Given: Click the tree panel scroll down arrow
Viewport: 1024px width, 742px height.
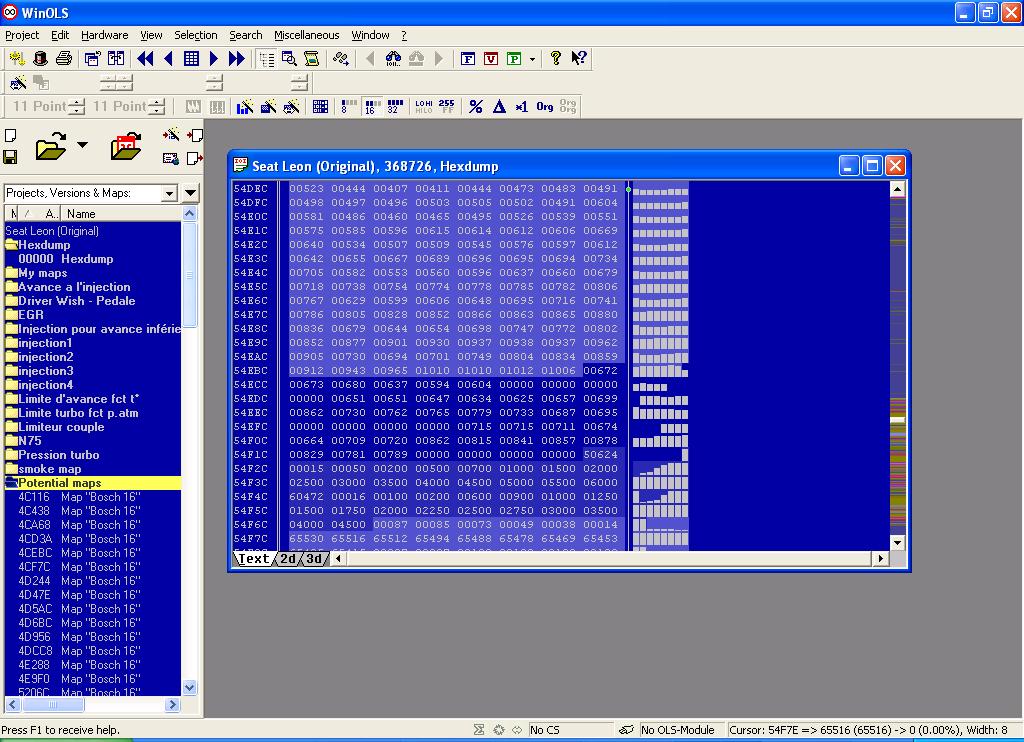Looking at the screenshot, I should coord(189,687).
